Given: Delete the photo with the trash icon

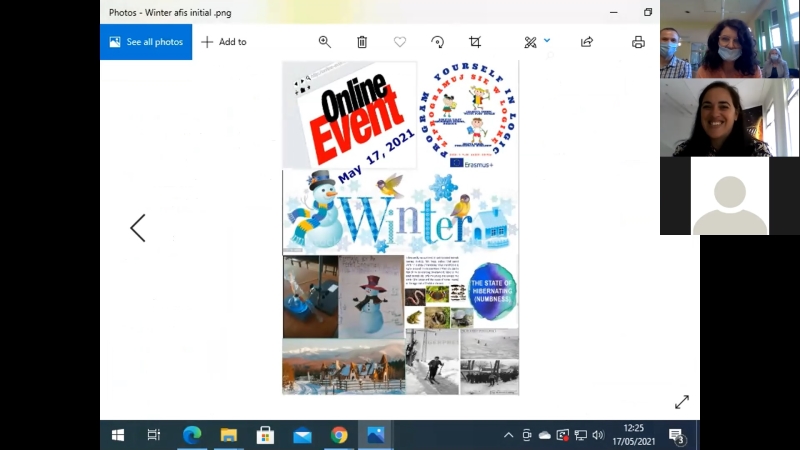Looking at the screenshot, I should coord(362,42).
